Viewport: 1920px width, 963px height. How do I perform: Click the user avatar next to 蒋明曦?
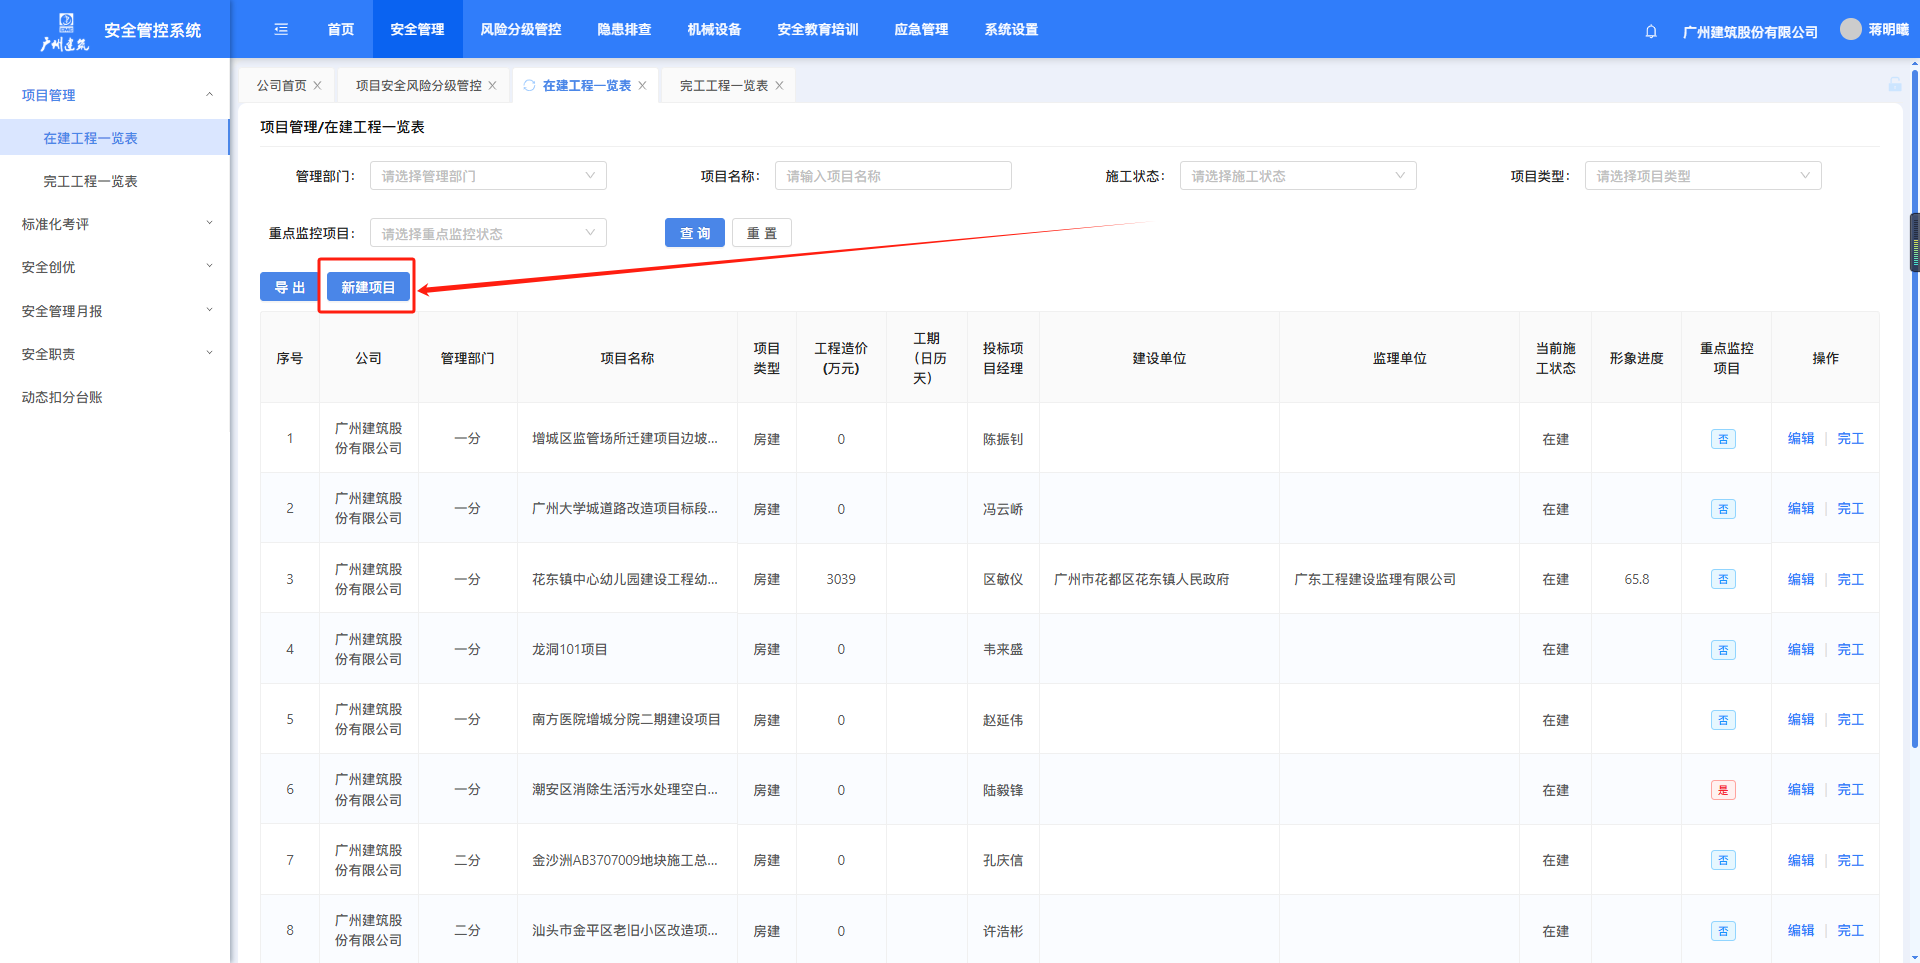click(x=1851, y=29)
